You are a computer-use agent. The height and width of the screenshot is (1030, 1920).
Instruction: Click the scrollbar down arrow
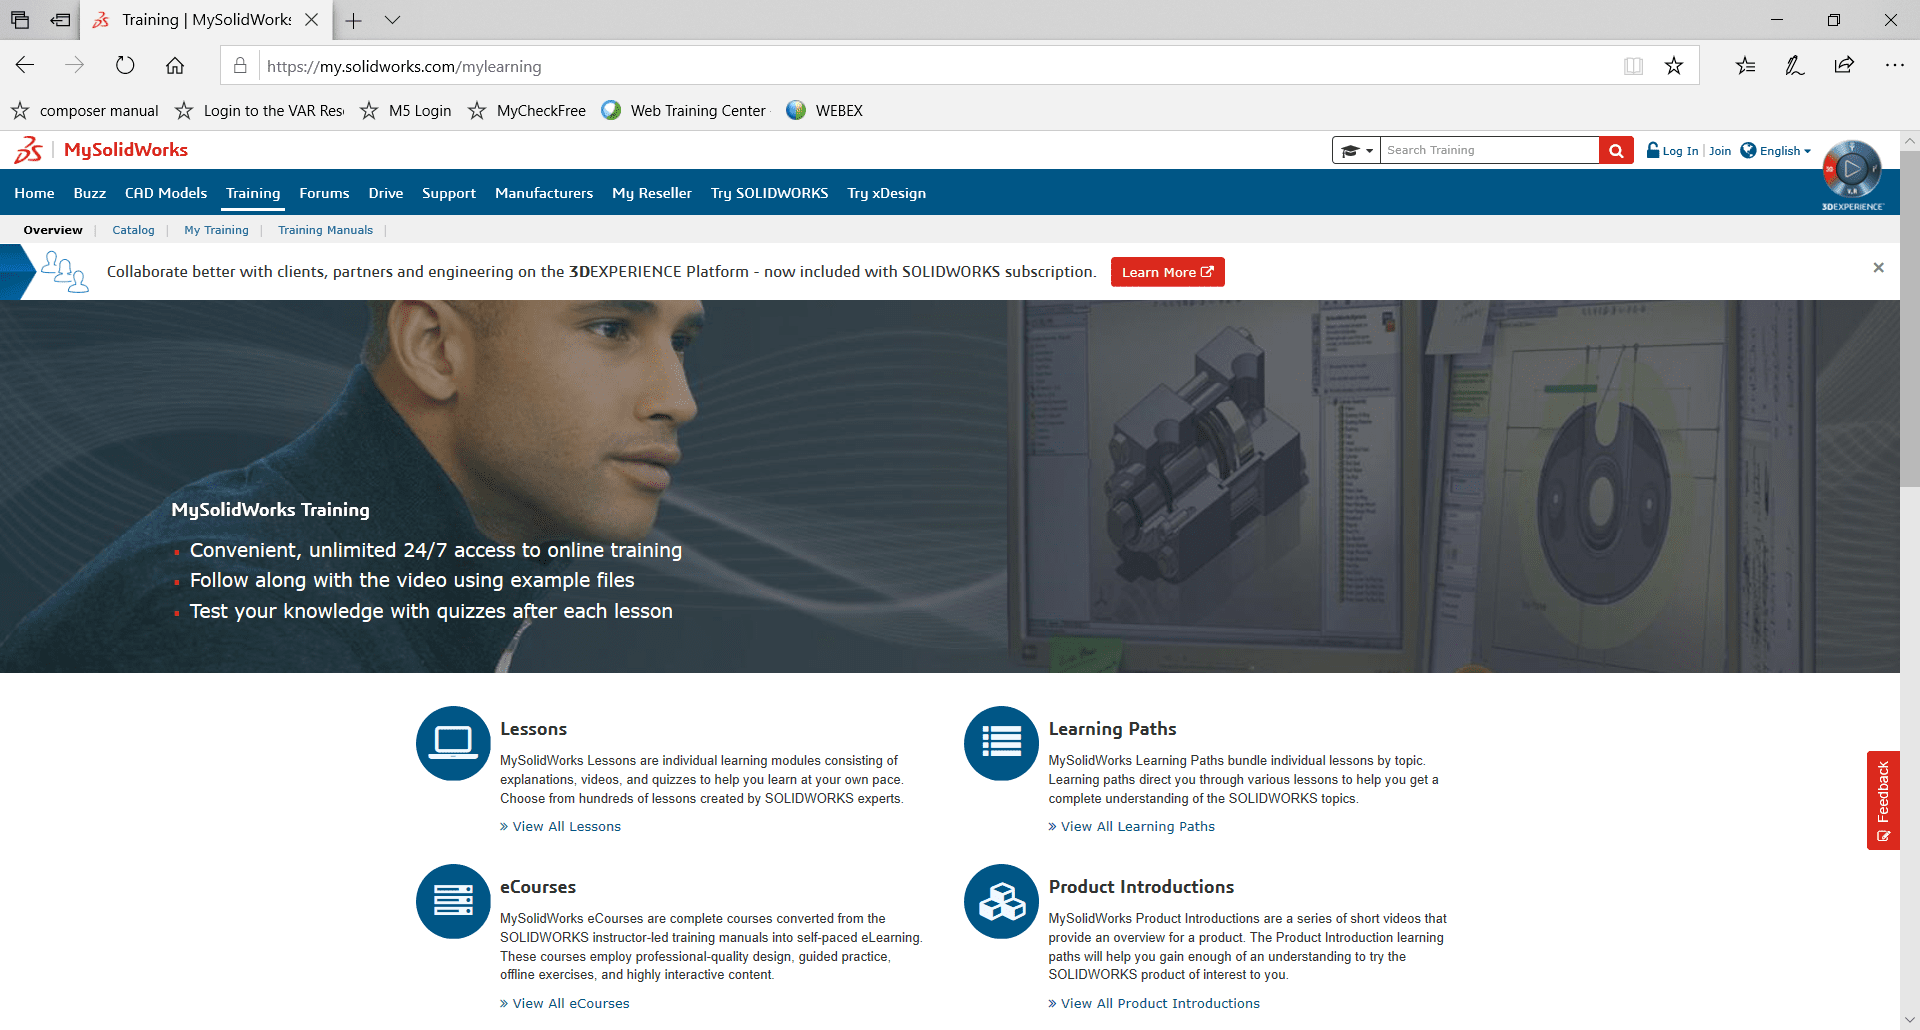pyautogui.click(x=1910, y=1020)
